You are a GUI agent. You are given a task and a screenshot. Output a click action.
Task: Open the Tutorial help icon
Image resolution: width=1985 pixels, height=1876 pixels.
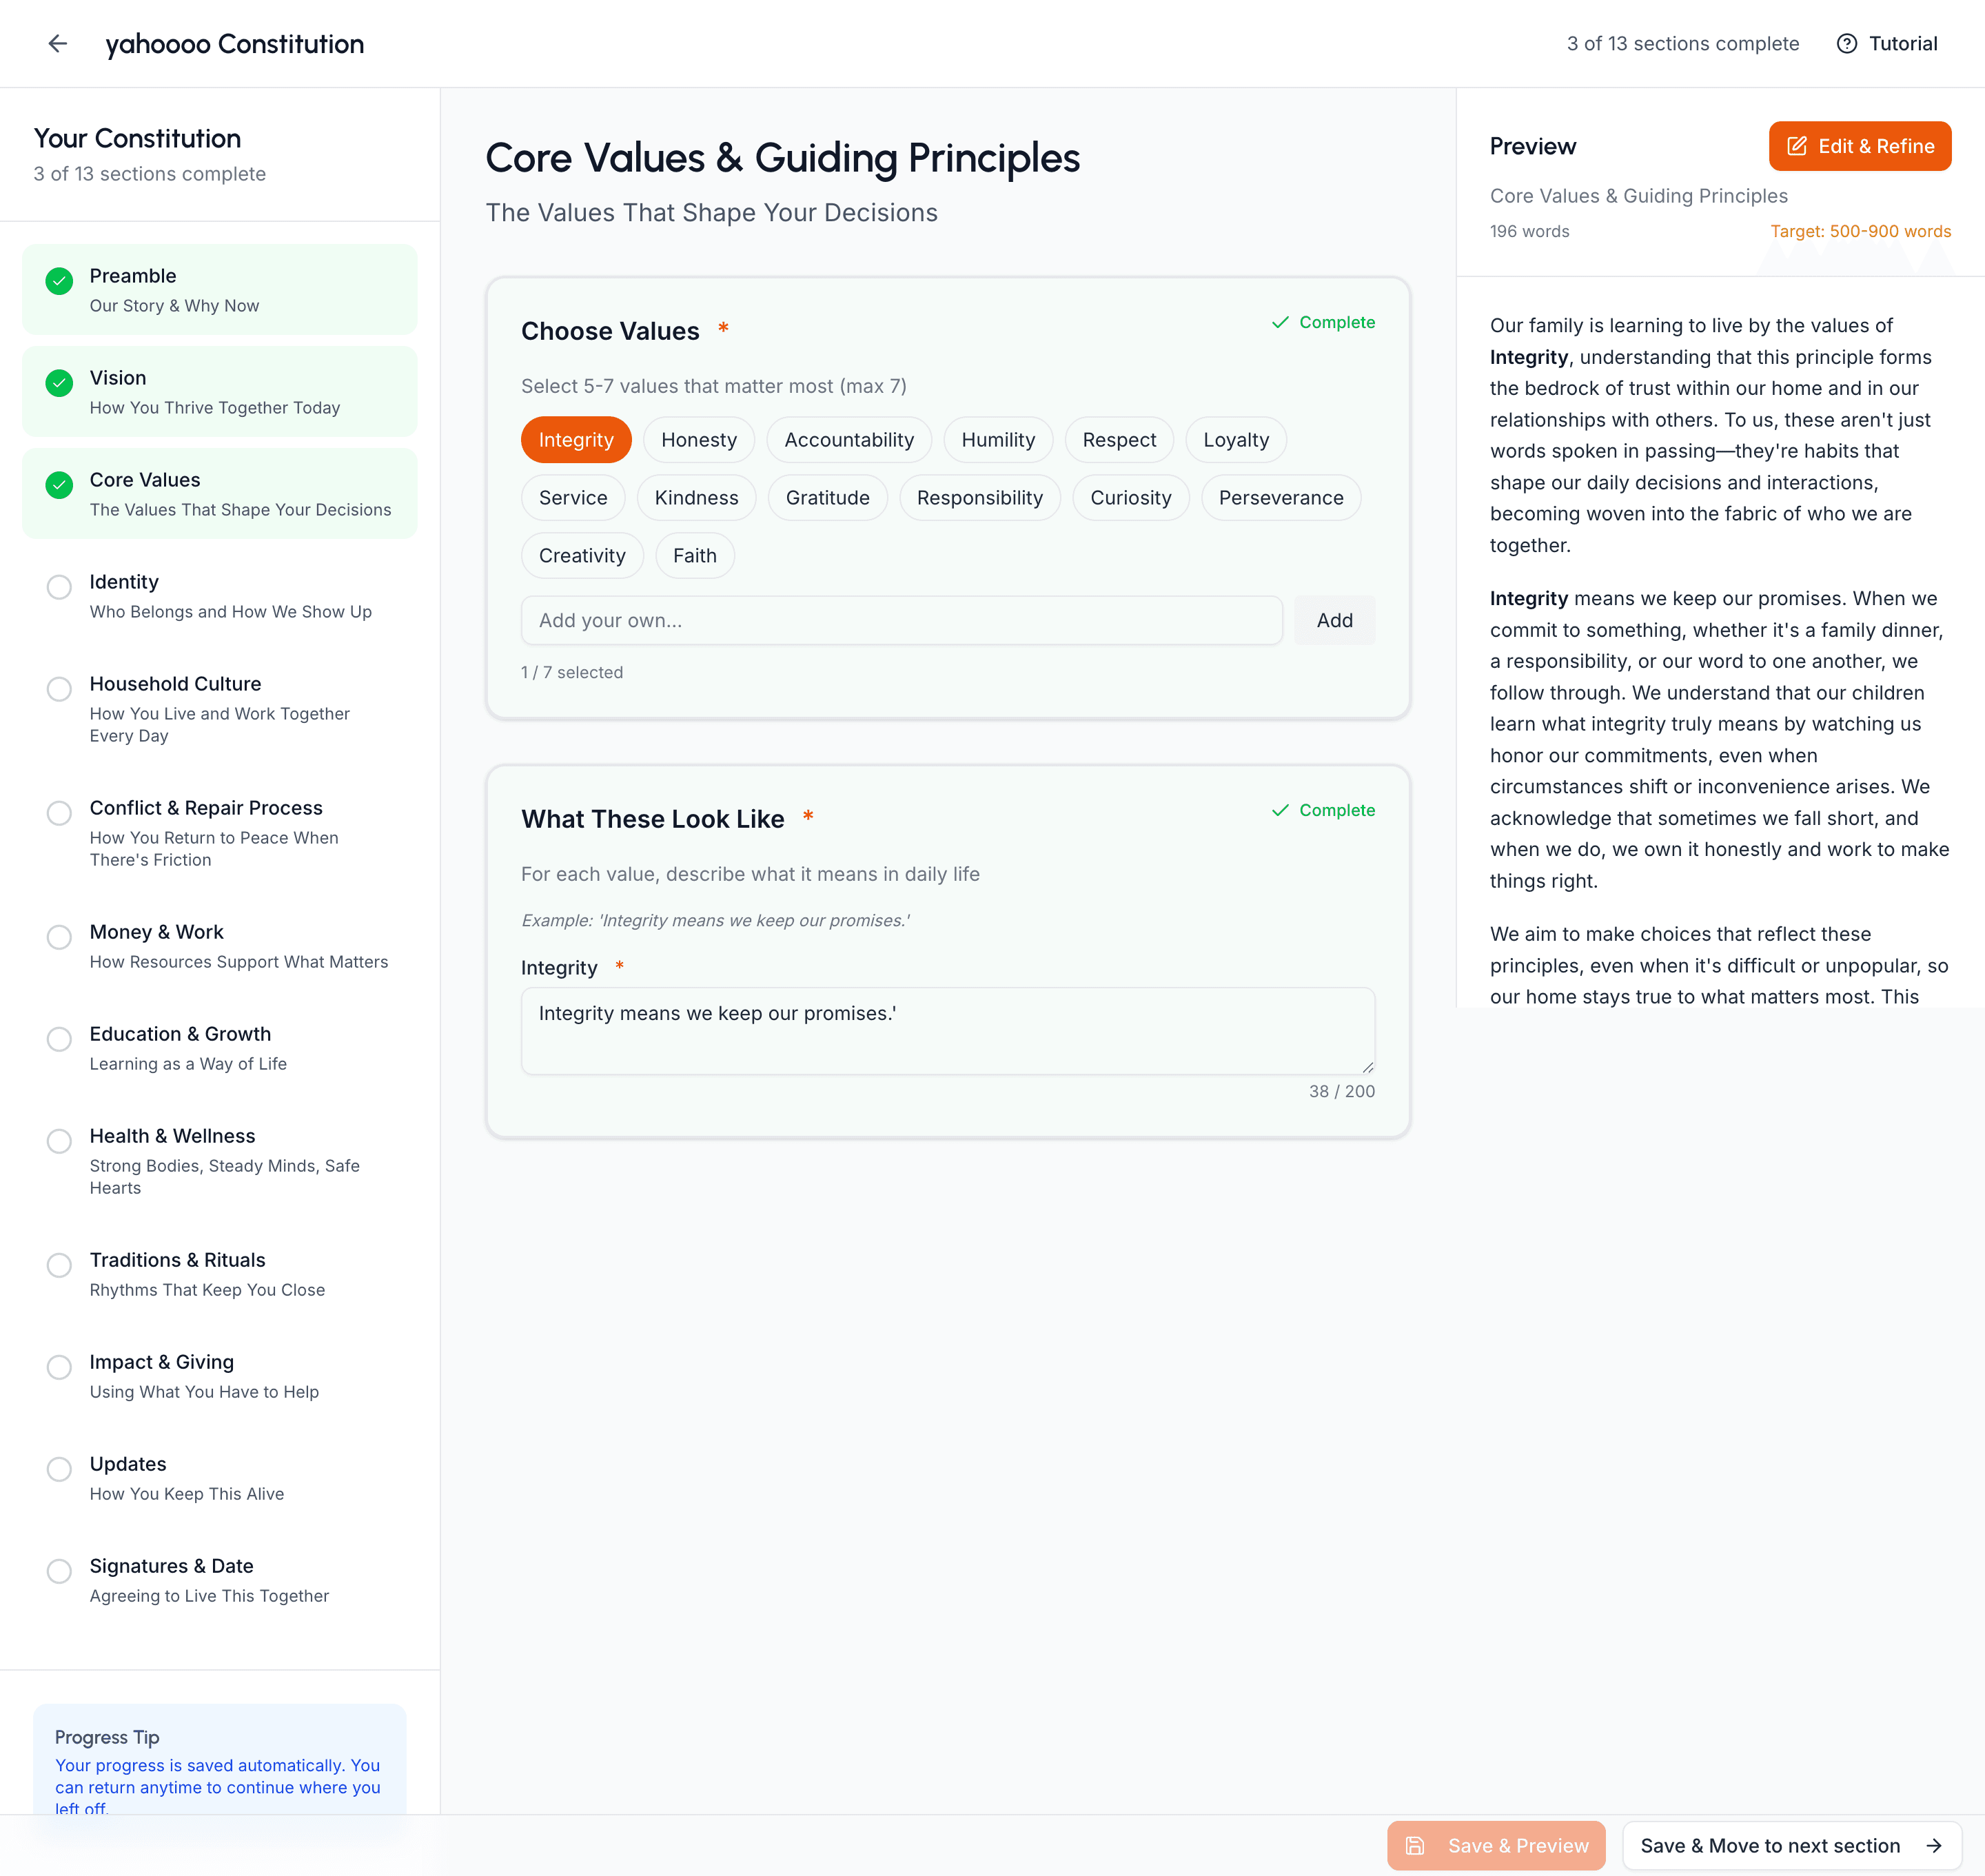point(1846,43)
